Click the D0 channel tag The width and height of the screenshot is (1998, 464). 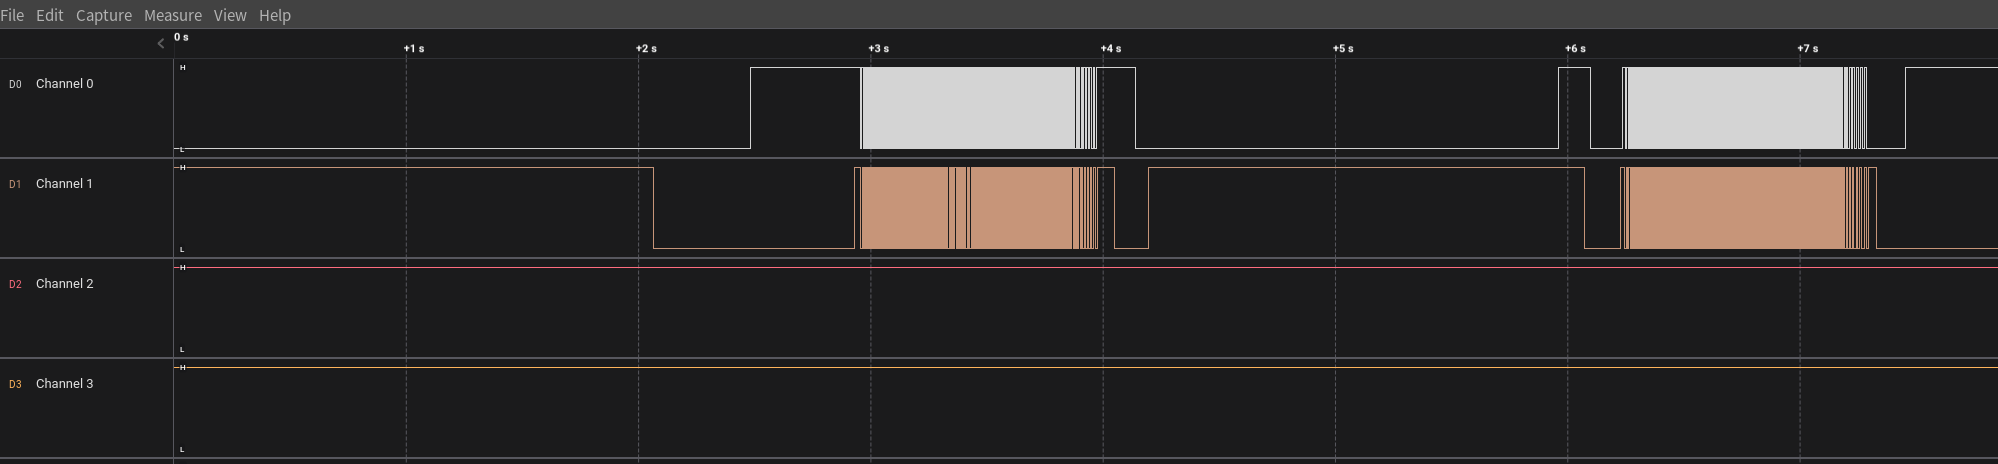(x=15, y=85)
